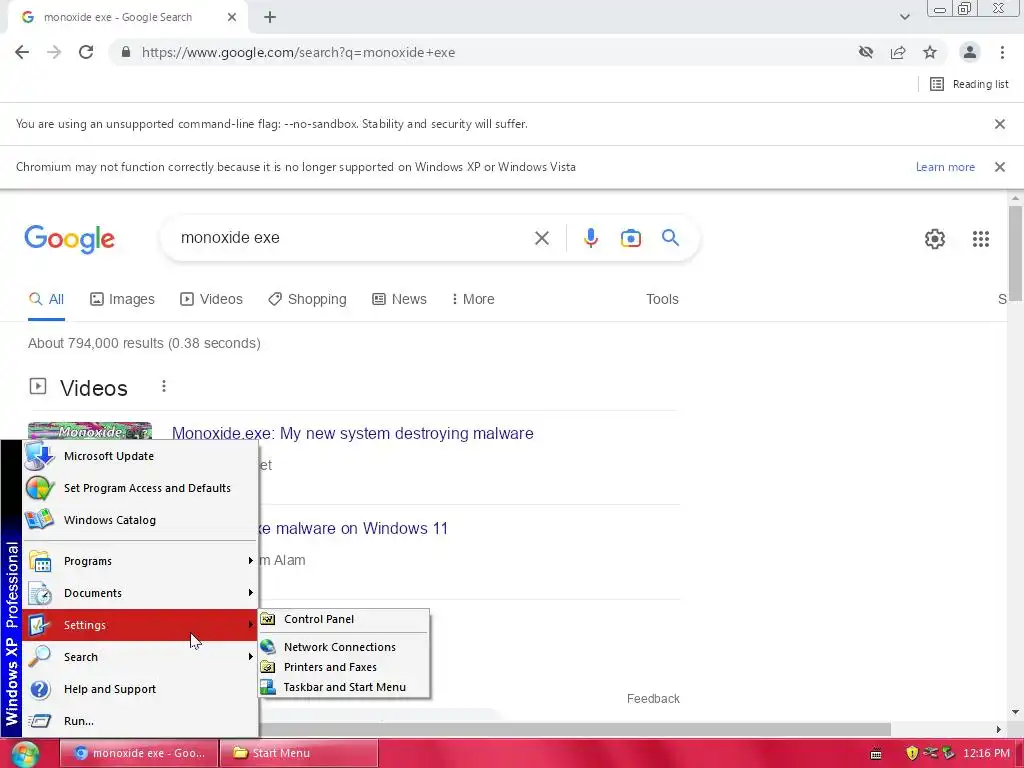Open Taskbar and Start Menu settings
The image size is (1024, 768).
pyautogui.click(x=344, y=687)
